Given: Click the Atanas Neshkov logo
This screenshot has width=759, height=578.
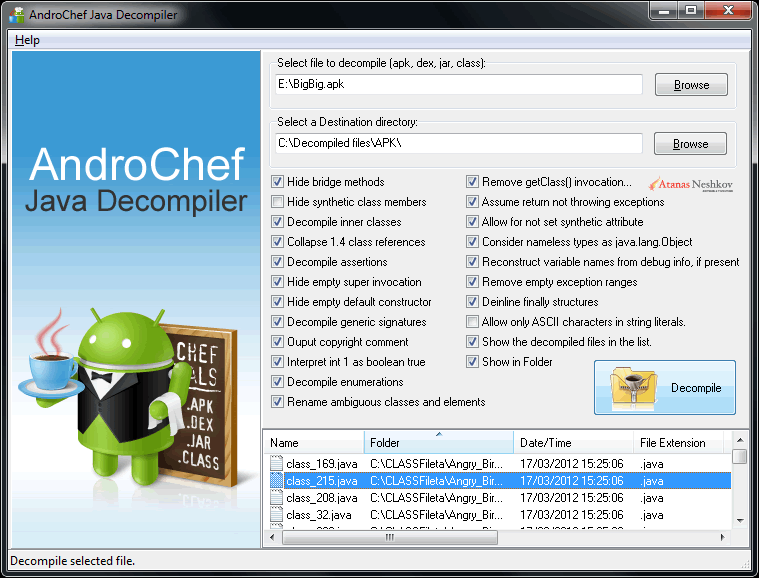Looking at the screenshot, I should pos(691,184).
